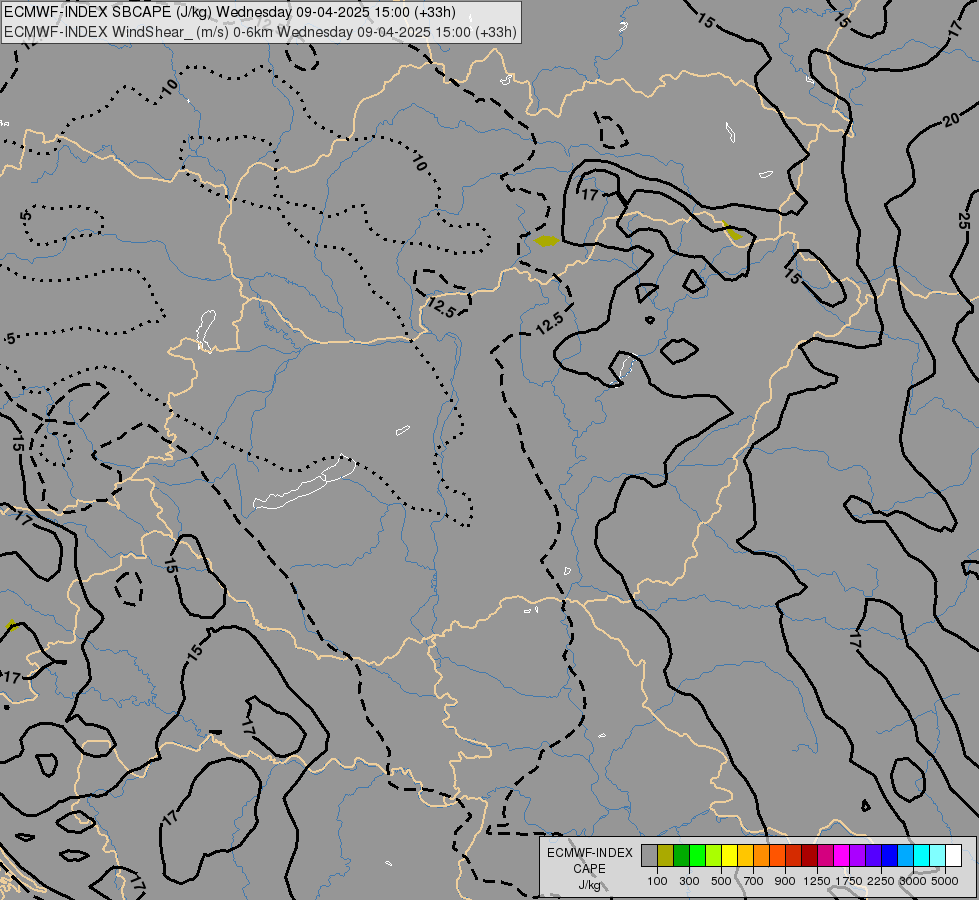The width and height of the screenshot is (979, 900).
Task: Click the legend value "500"
Action: pyautogui.click(x=721, y=881)
